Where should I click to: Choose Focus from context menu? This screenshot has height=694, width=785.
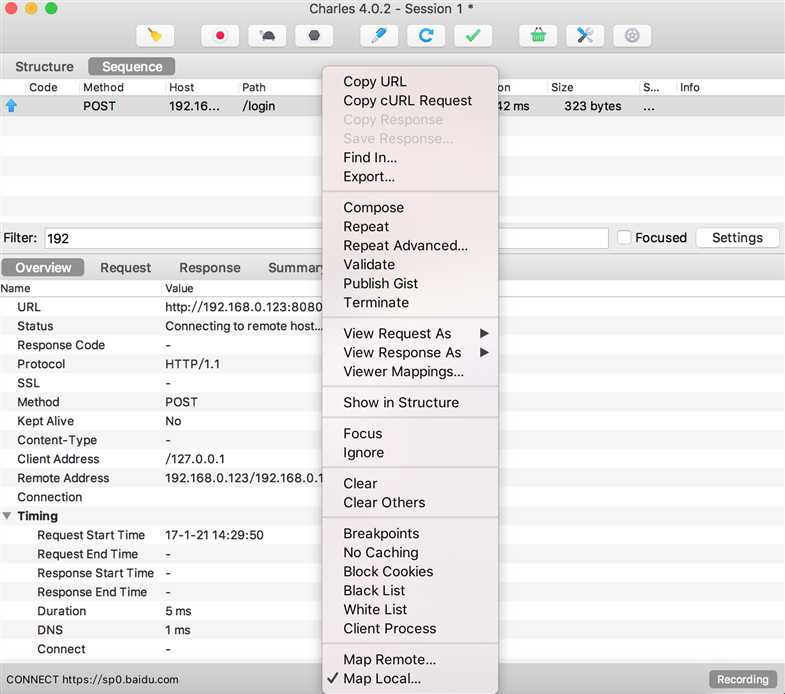[x=410, y=434]
